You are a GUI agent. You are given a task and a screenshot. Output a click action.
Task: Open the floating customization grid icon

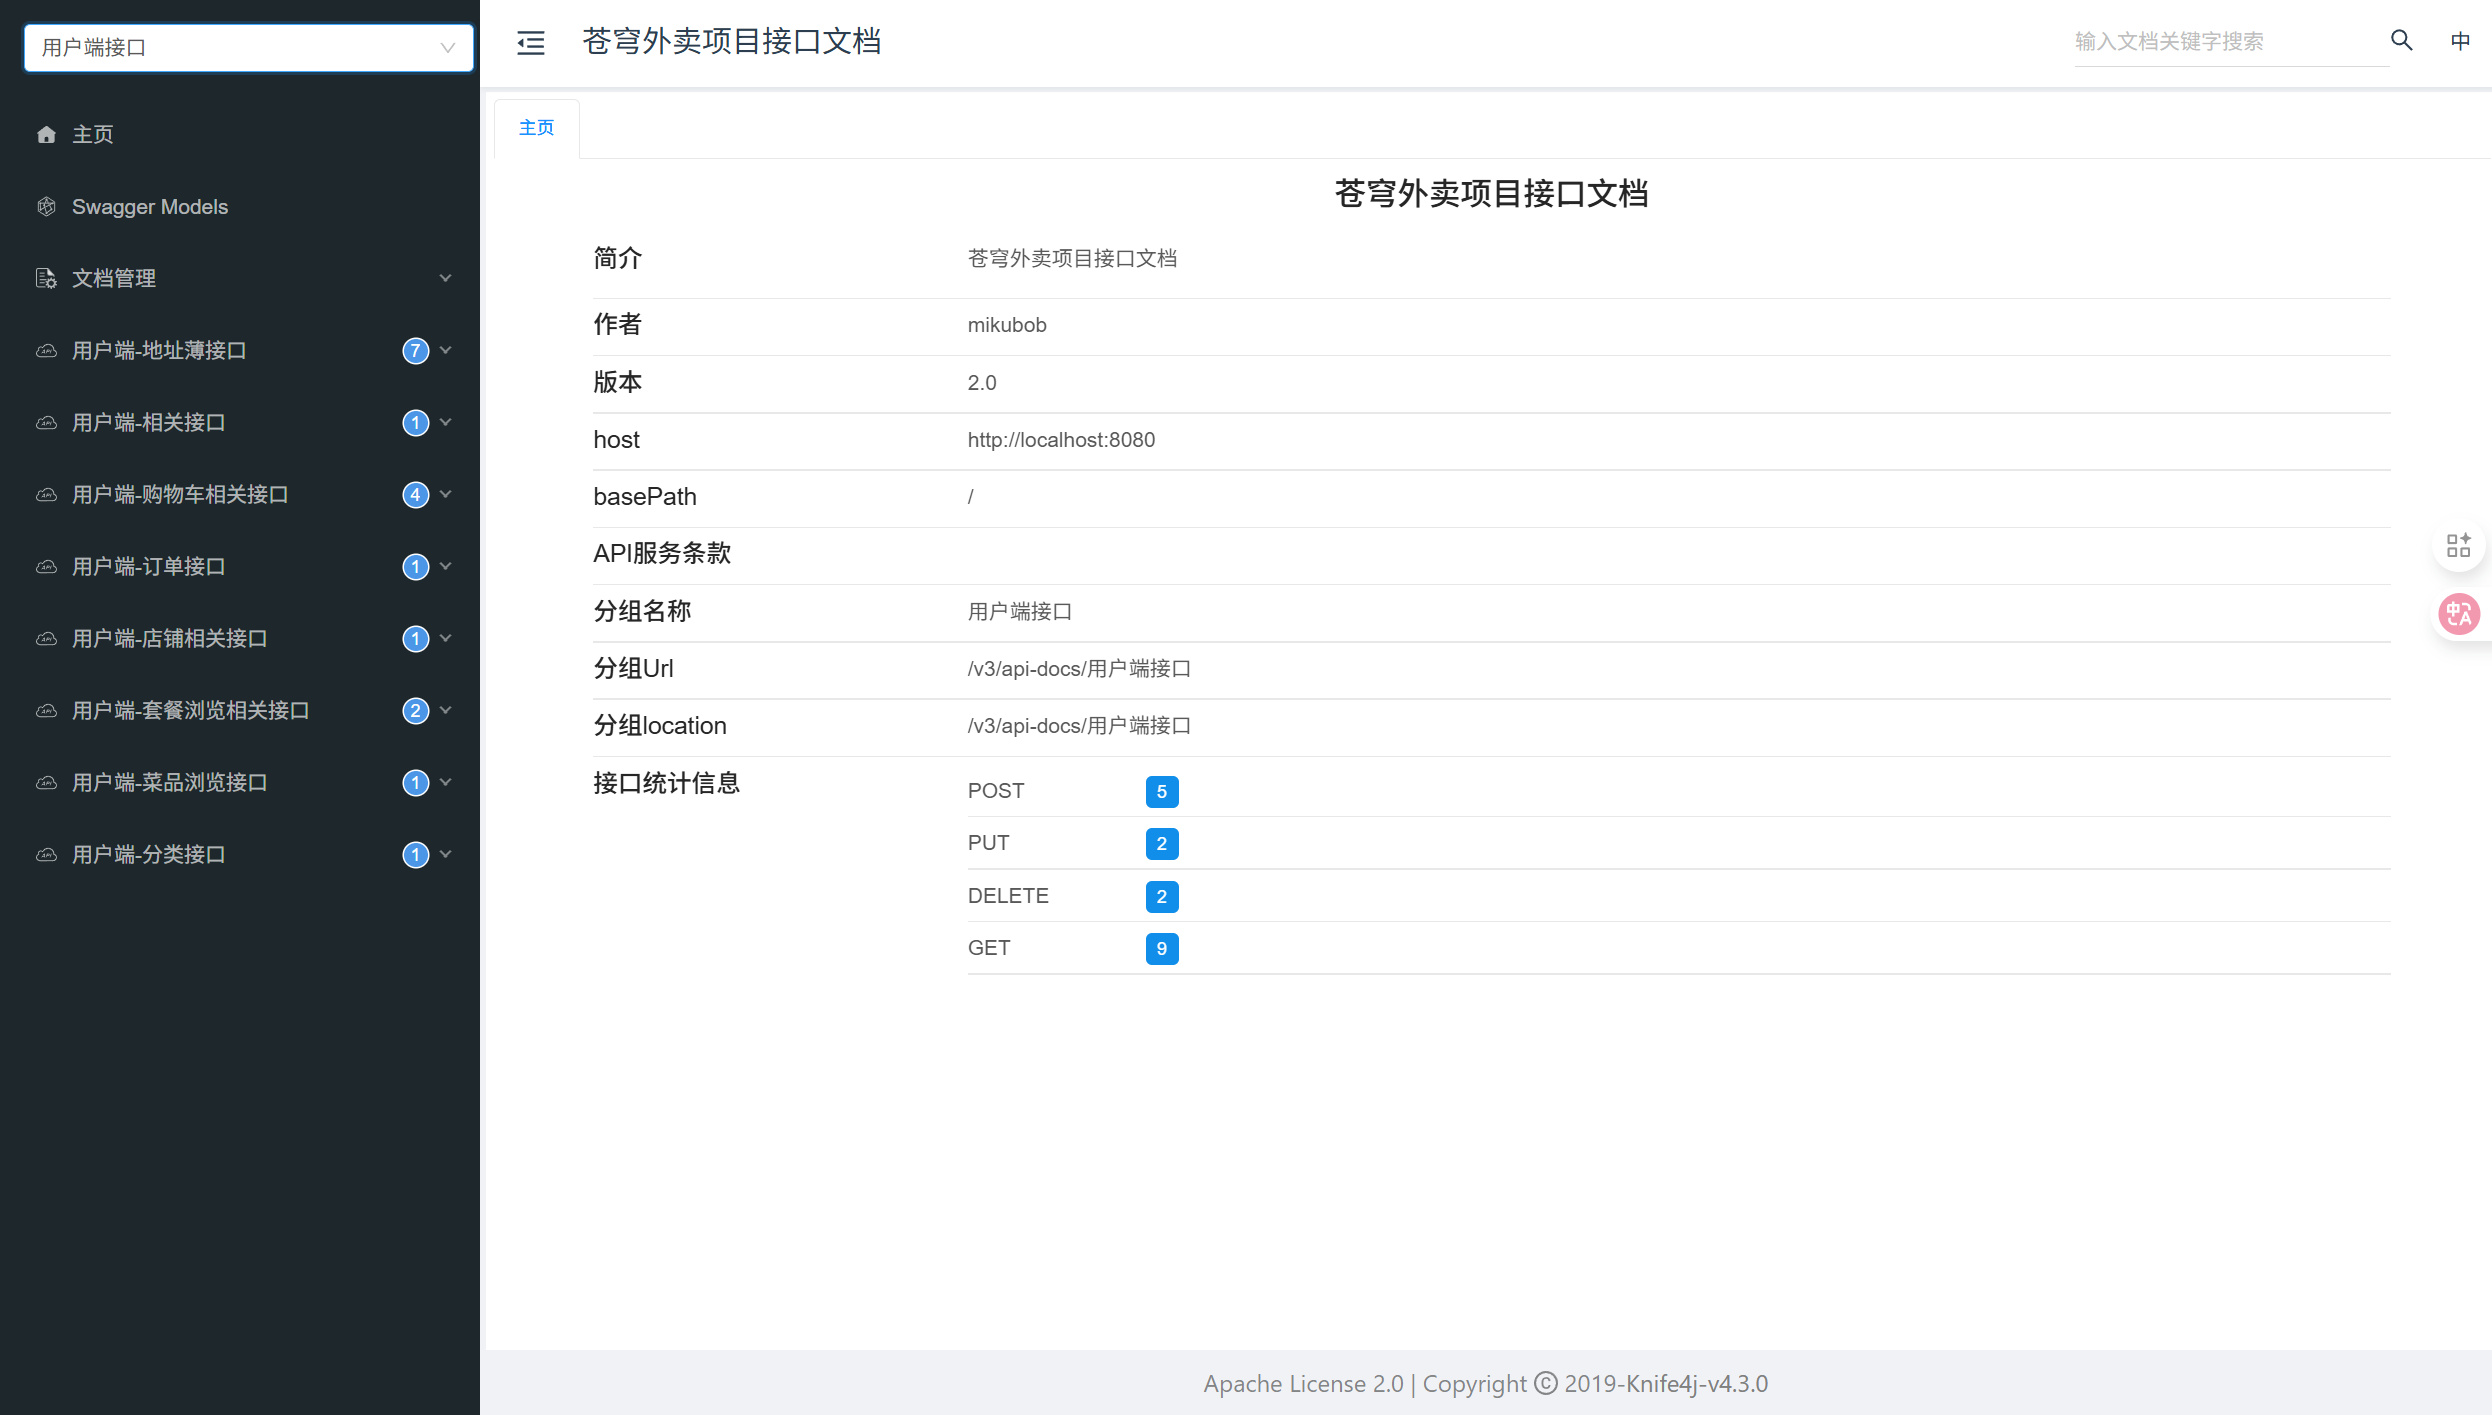2459,545
